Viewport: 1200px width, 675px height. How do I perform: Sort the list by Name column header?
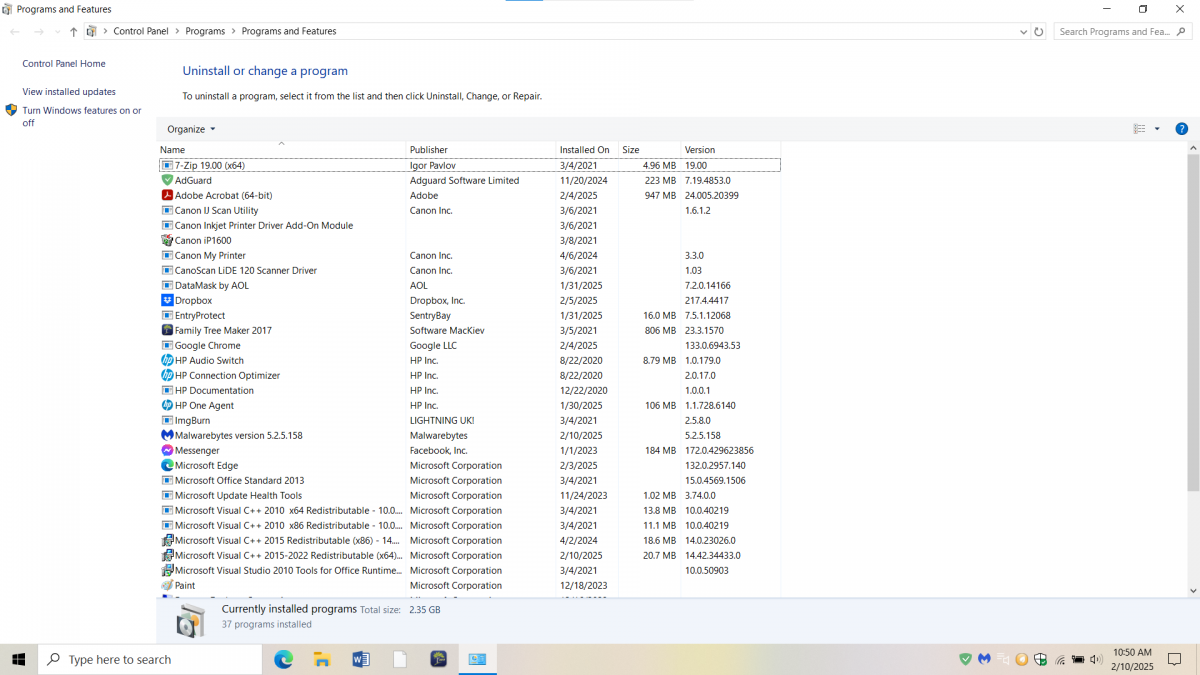[x=281, y=149]
